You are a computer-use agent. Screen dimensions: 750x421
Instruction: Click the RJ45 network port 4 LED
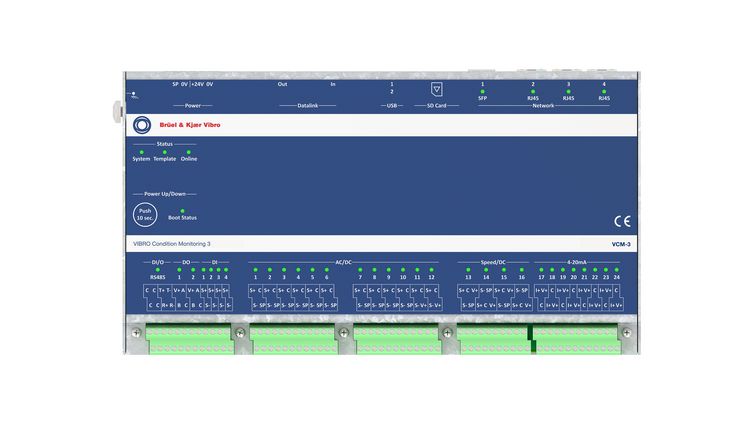tap(604, 91)
